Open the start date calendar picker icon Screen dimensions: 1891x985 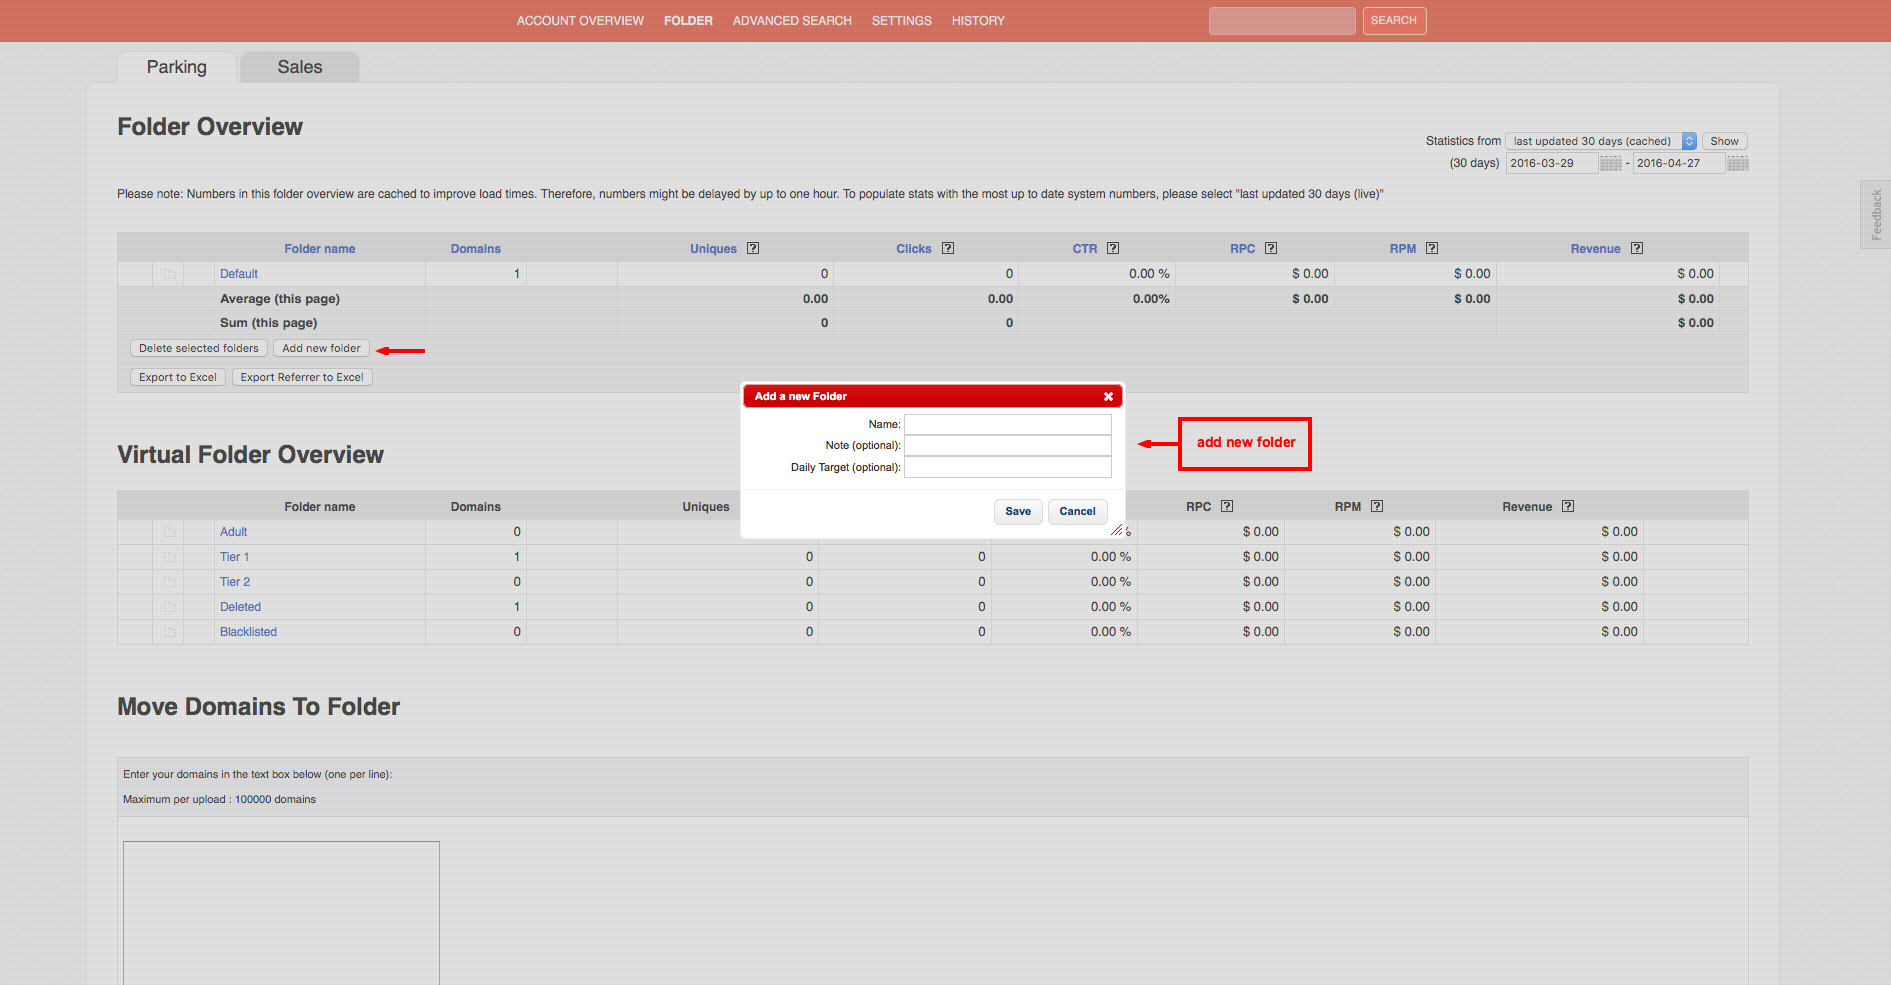click(x=1610, y=164)
